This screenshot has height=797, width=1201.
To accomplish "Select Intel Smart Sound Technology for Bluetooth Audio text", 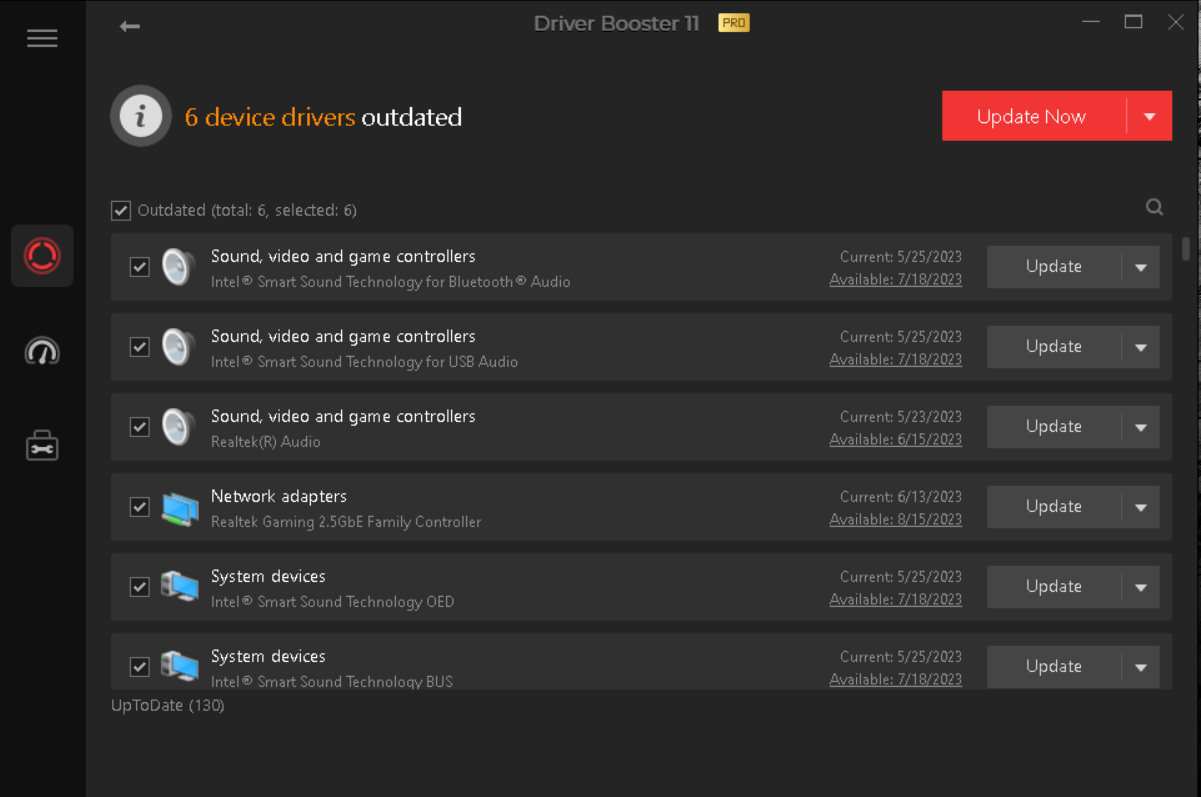I will pos(391,282).
